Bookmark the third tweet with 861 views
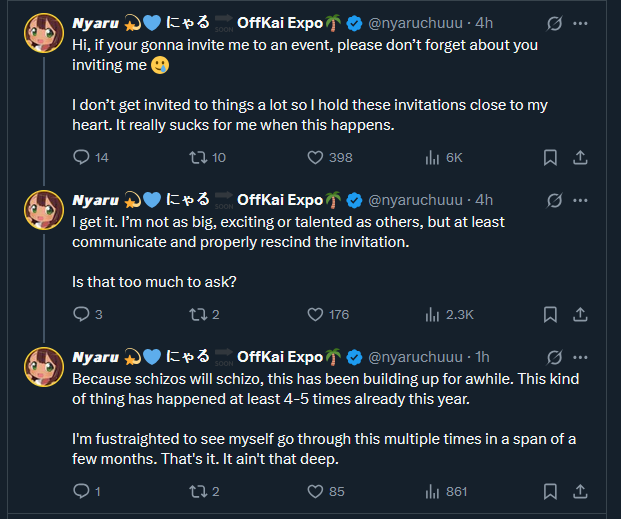This screenshot has height=519, width=621. (x=550, y=491)
